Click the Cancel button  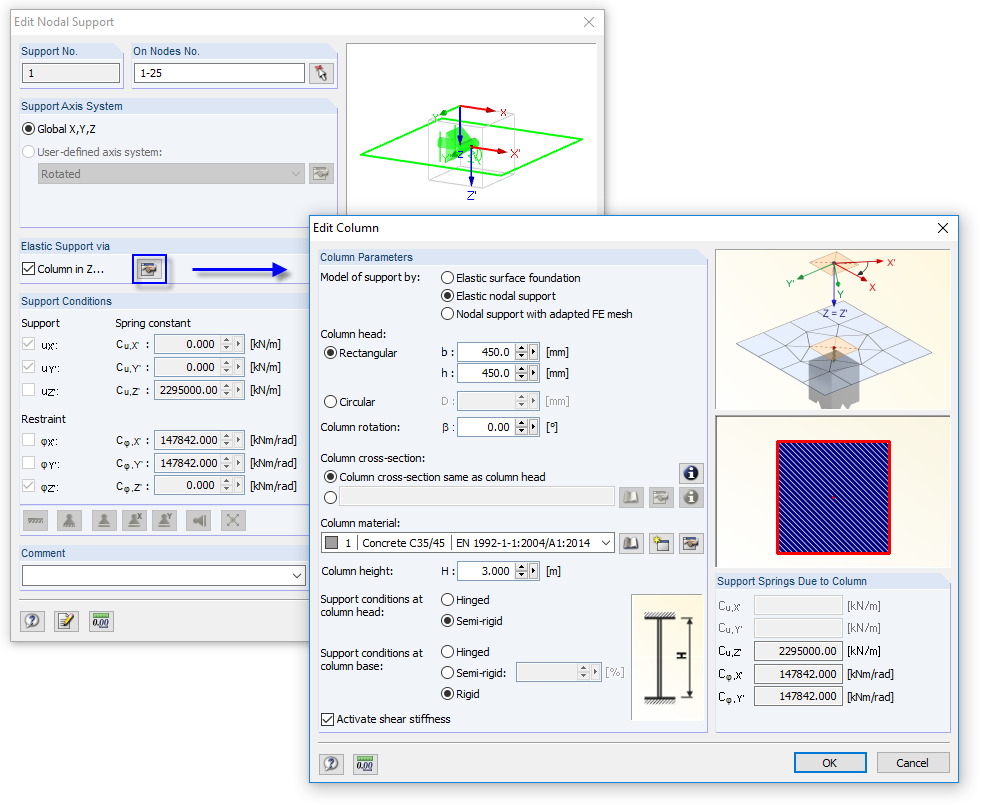[x=911, y=762]
